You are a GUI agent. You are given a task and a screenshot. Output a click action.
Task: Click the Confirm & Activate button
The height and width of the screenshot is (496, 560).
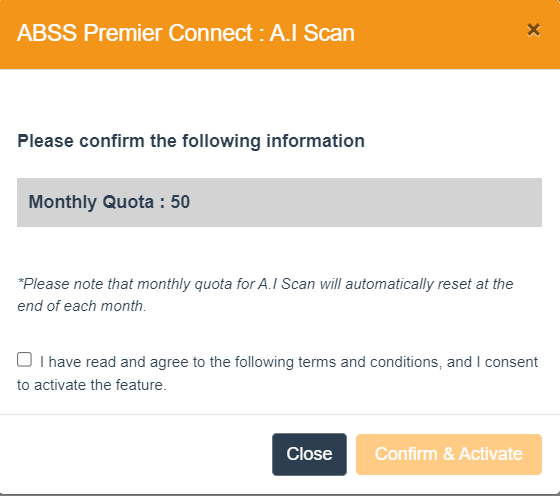pyautogui.click(x=449, y=454)
